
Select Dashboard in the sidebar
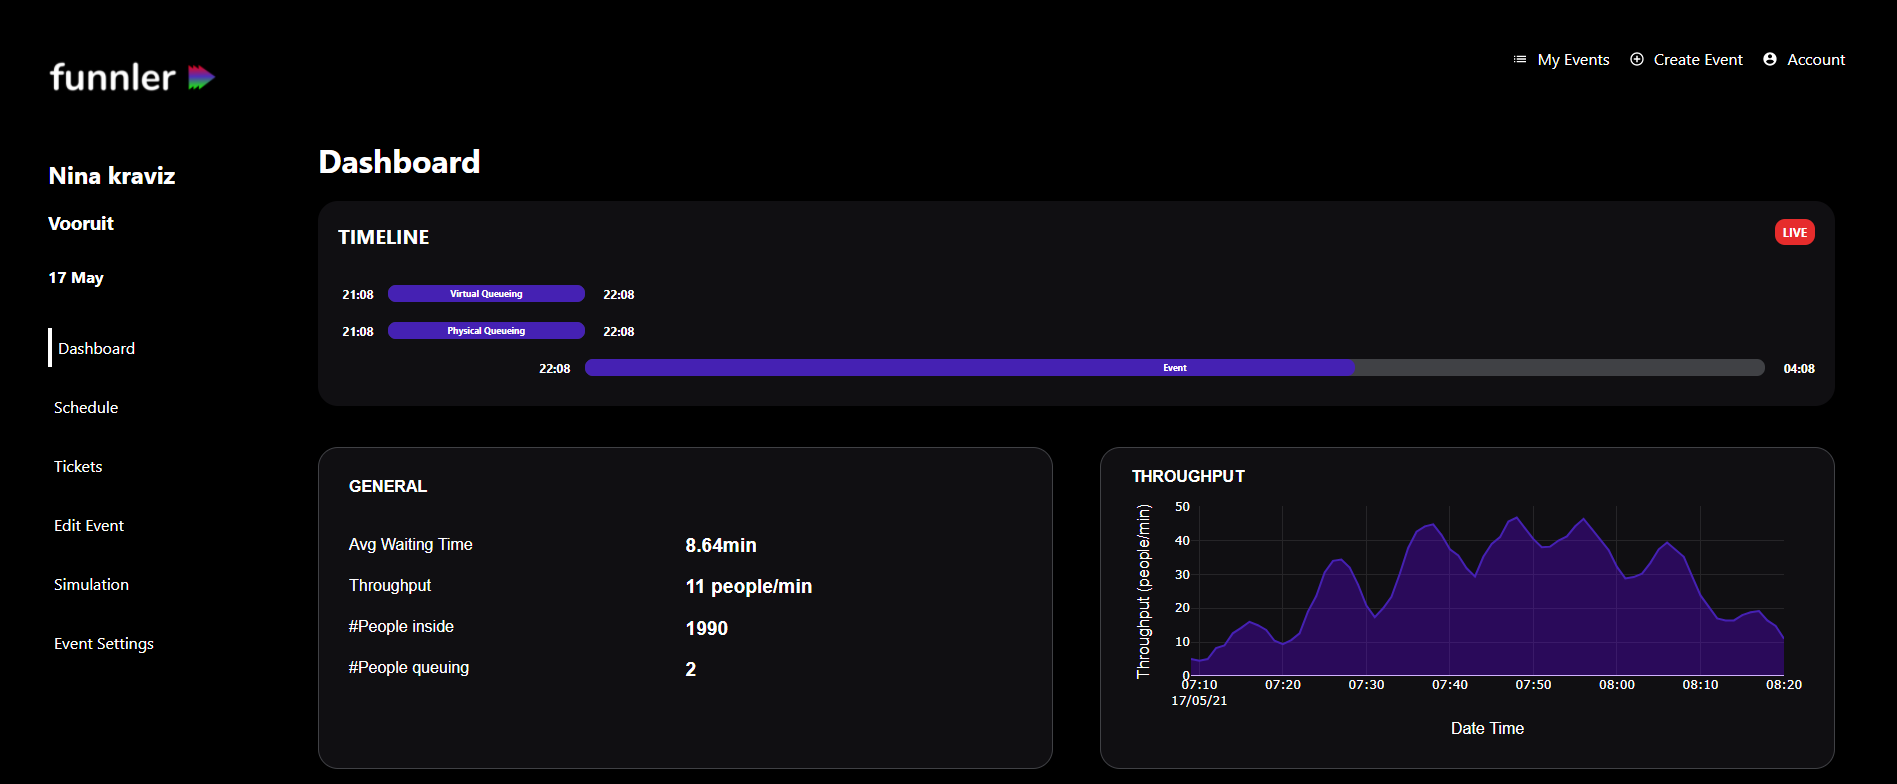[x=96, y=348]
